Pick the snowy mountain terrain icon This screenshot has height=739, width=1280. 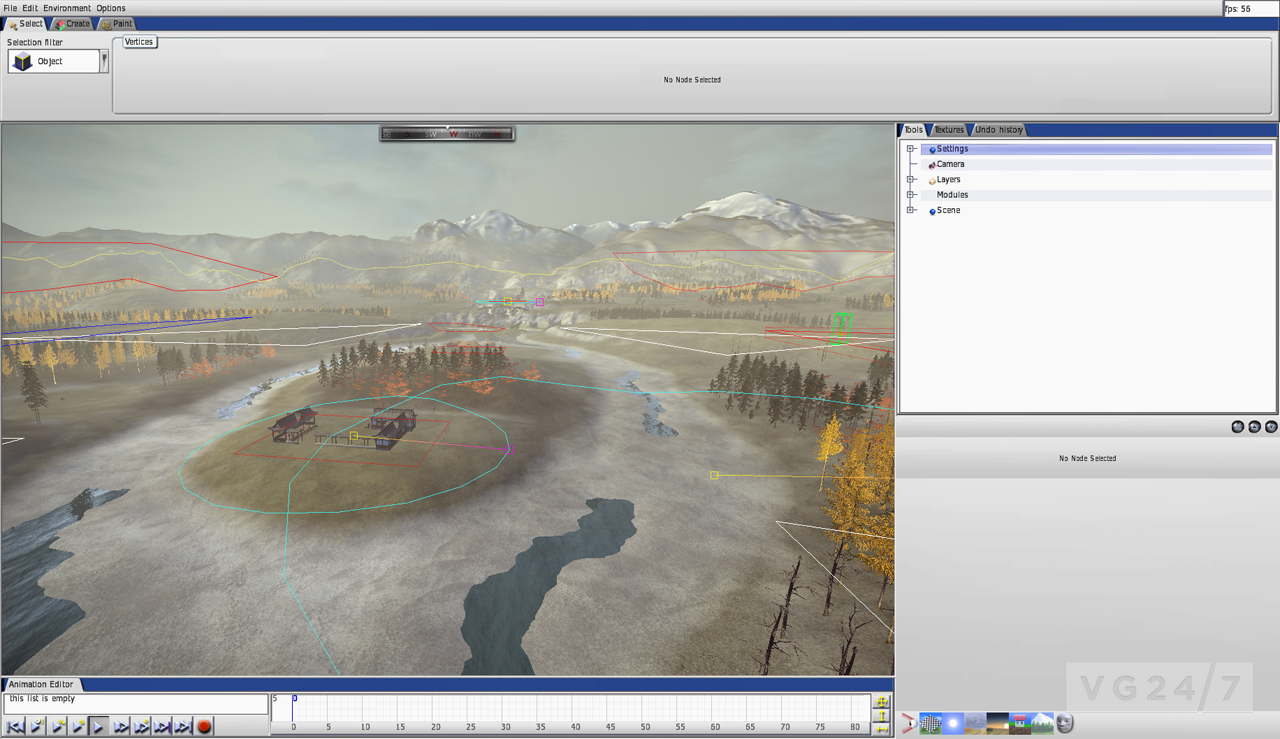(1042, 723)
